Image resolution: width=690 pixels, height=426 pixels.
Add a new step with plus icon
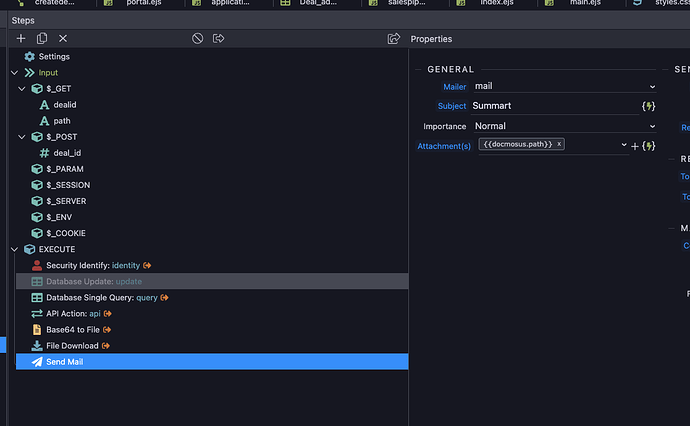click(x=21, y=38)
